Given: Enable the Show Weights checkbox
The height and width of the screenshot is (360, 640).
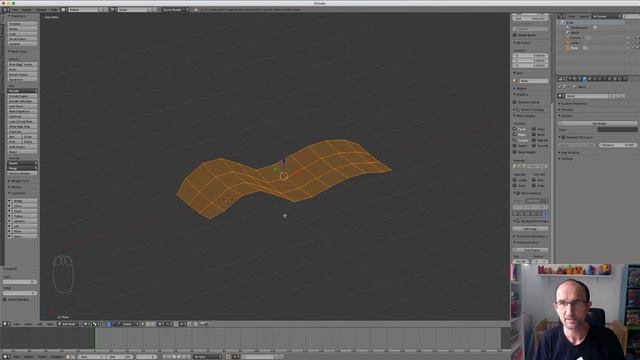Looking at the screenshot, I should [x=515, y=152].
